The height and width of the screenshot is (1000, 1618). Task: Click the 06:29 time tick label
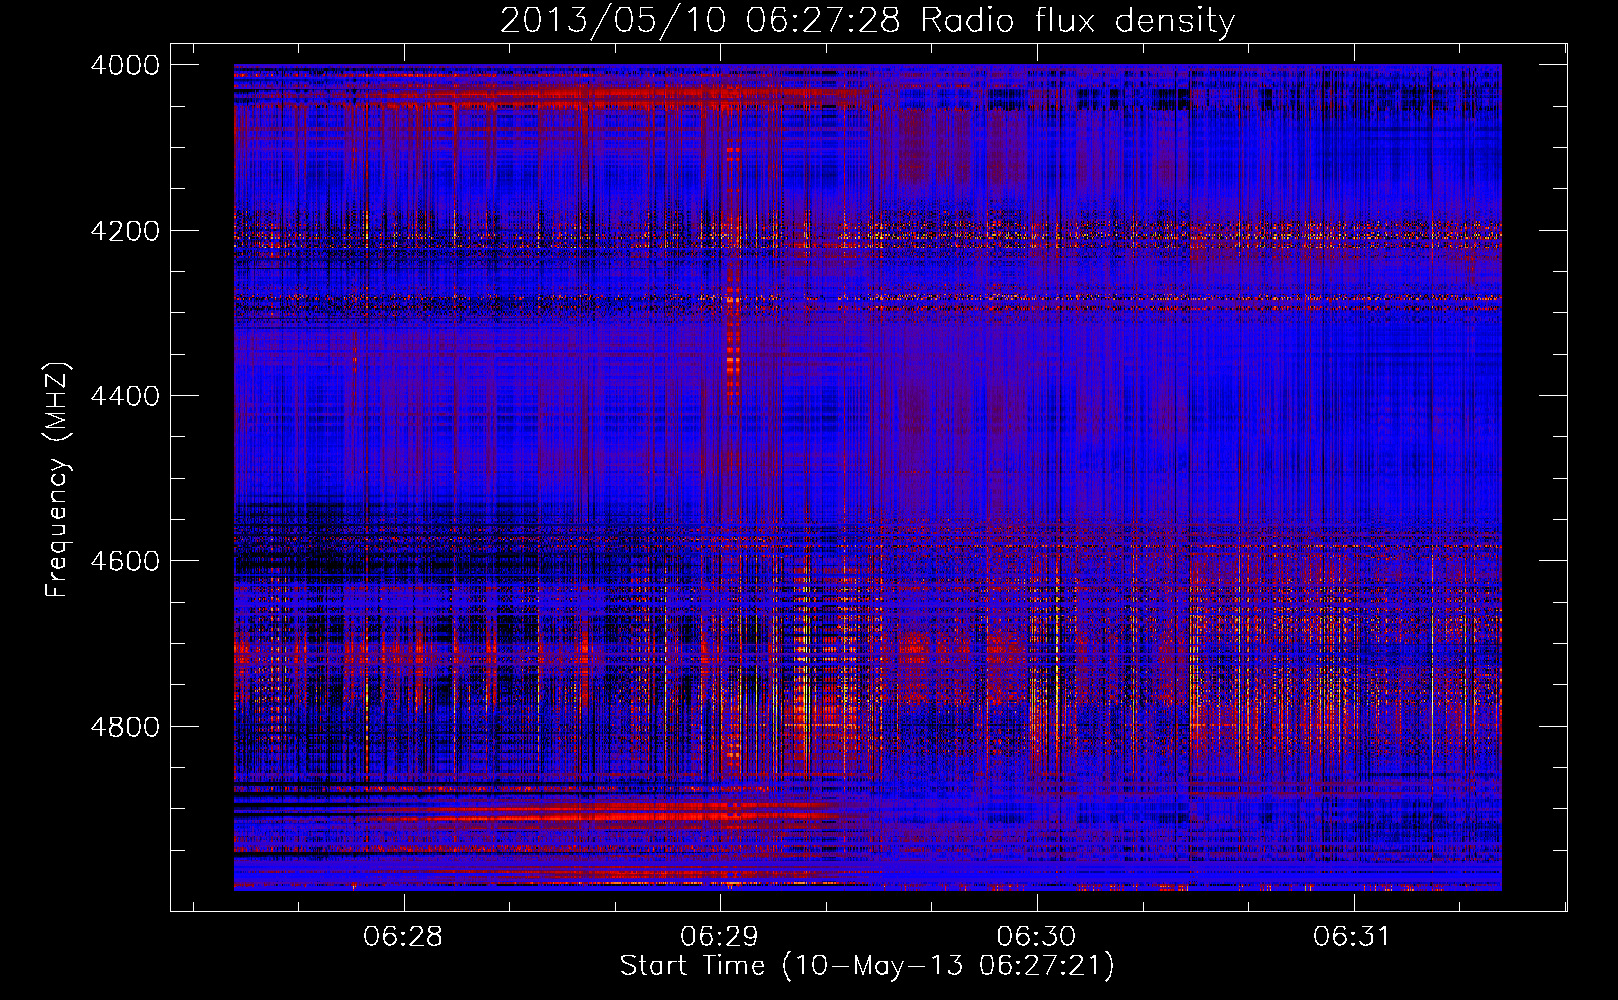click(x=720, y=937)
